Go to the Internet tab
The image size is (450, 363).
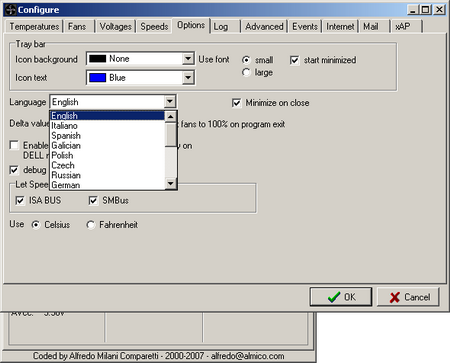coord(340,26)
